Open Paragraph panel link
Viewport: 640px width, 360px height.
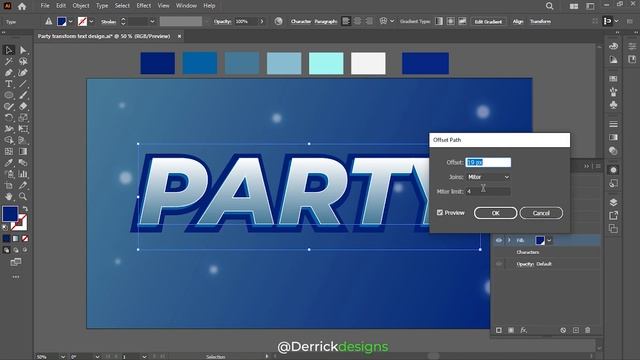point(326,22)
